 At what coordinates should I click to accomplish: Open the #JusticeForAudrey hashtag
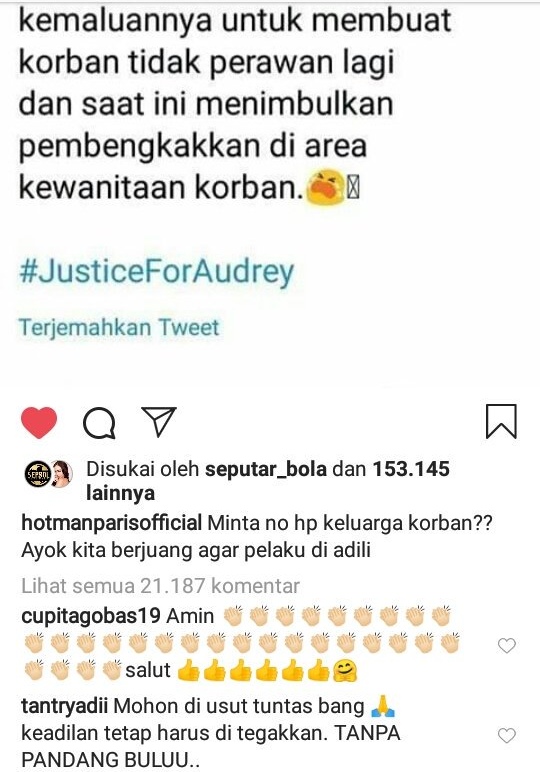pos(157,272)
